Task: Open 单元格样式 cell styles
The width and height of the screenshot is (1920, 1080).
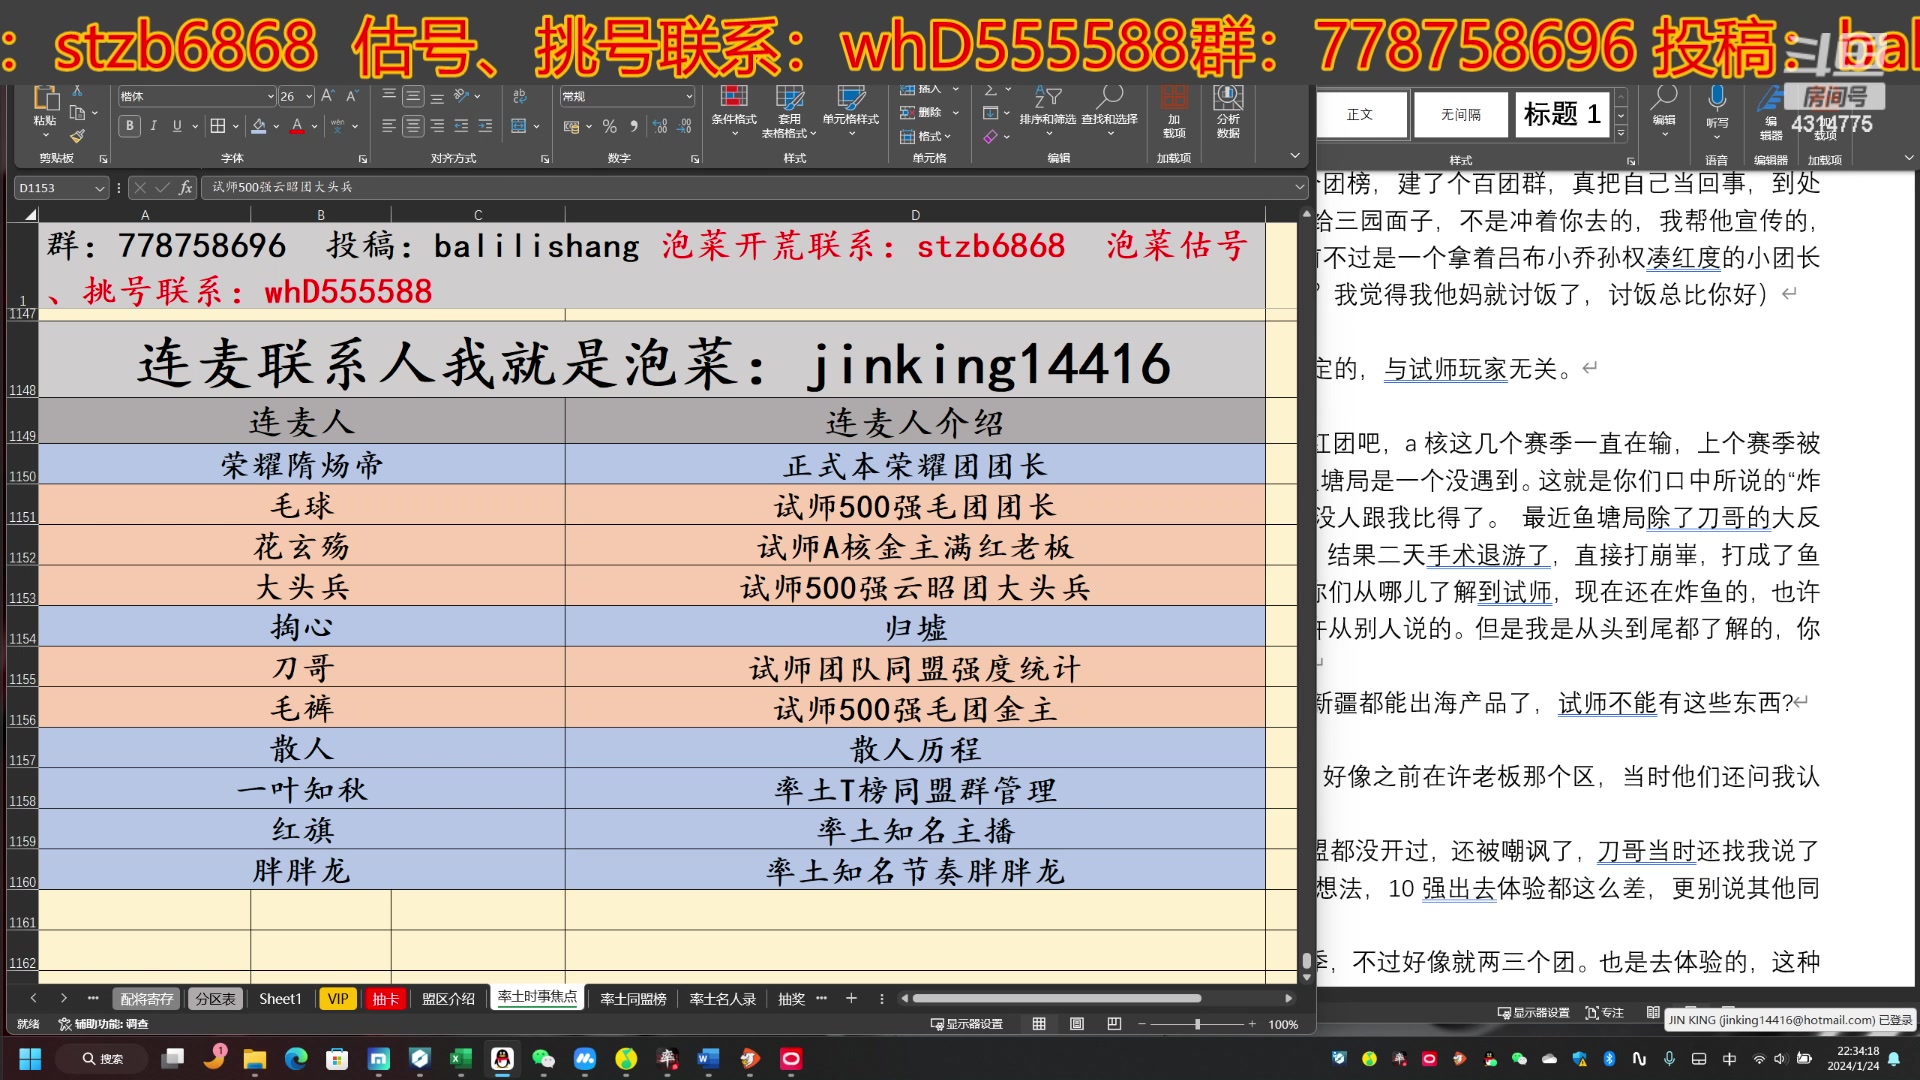Action: 851,110
